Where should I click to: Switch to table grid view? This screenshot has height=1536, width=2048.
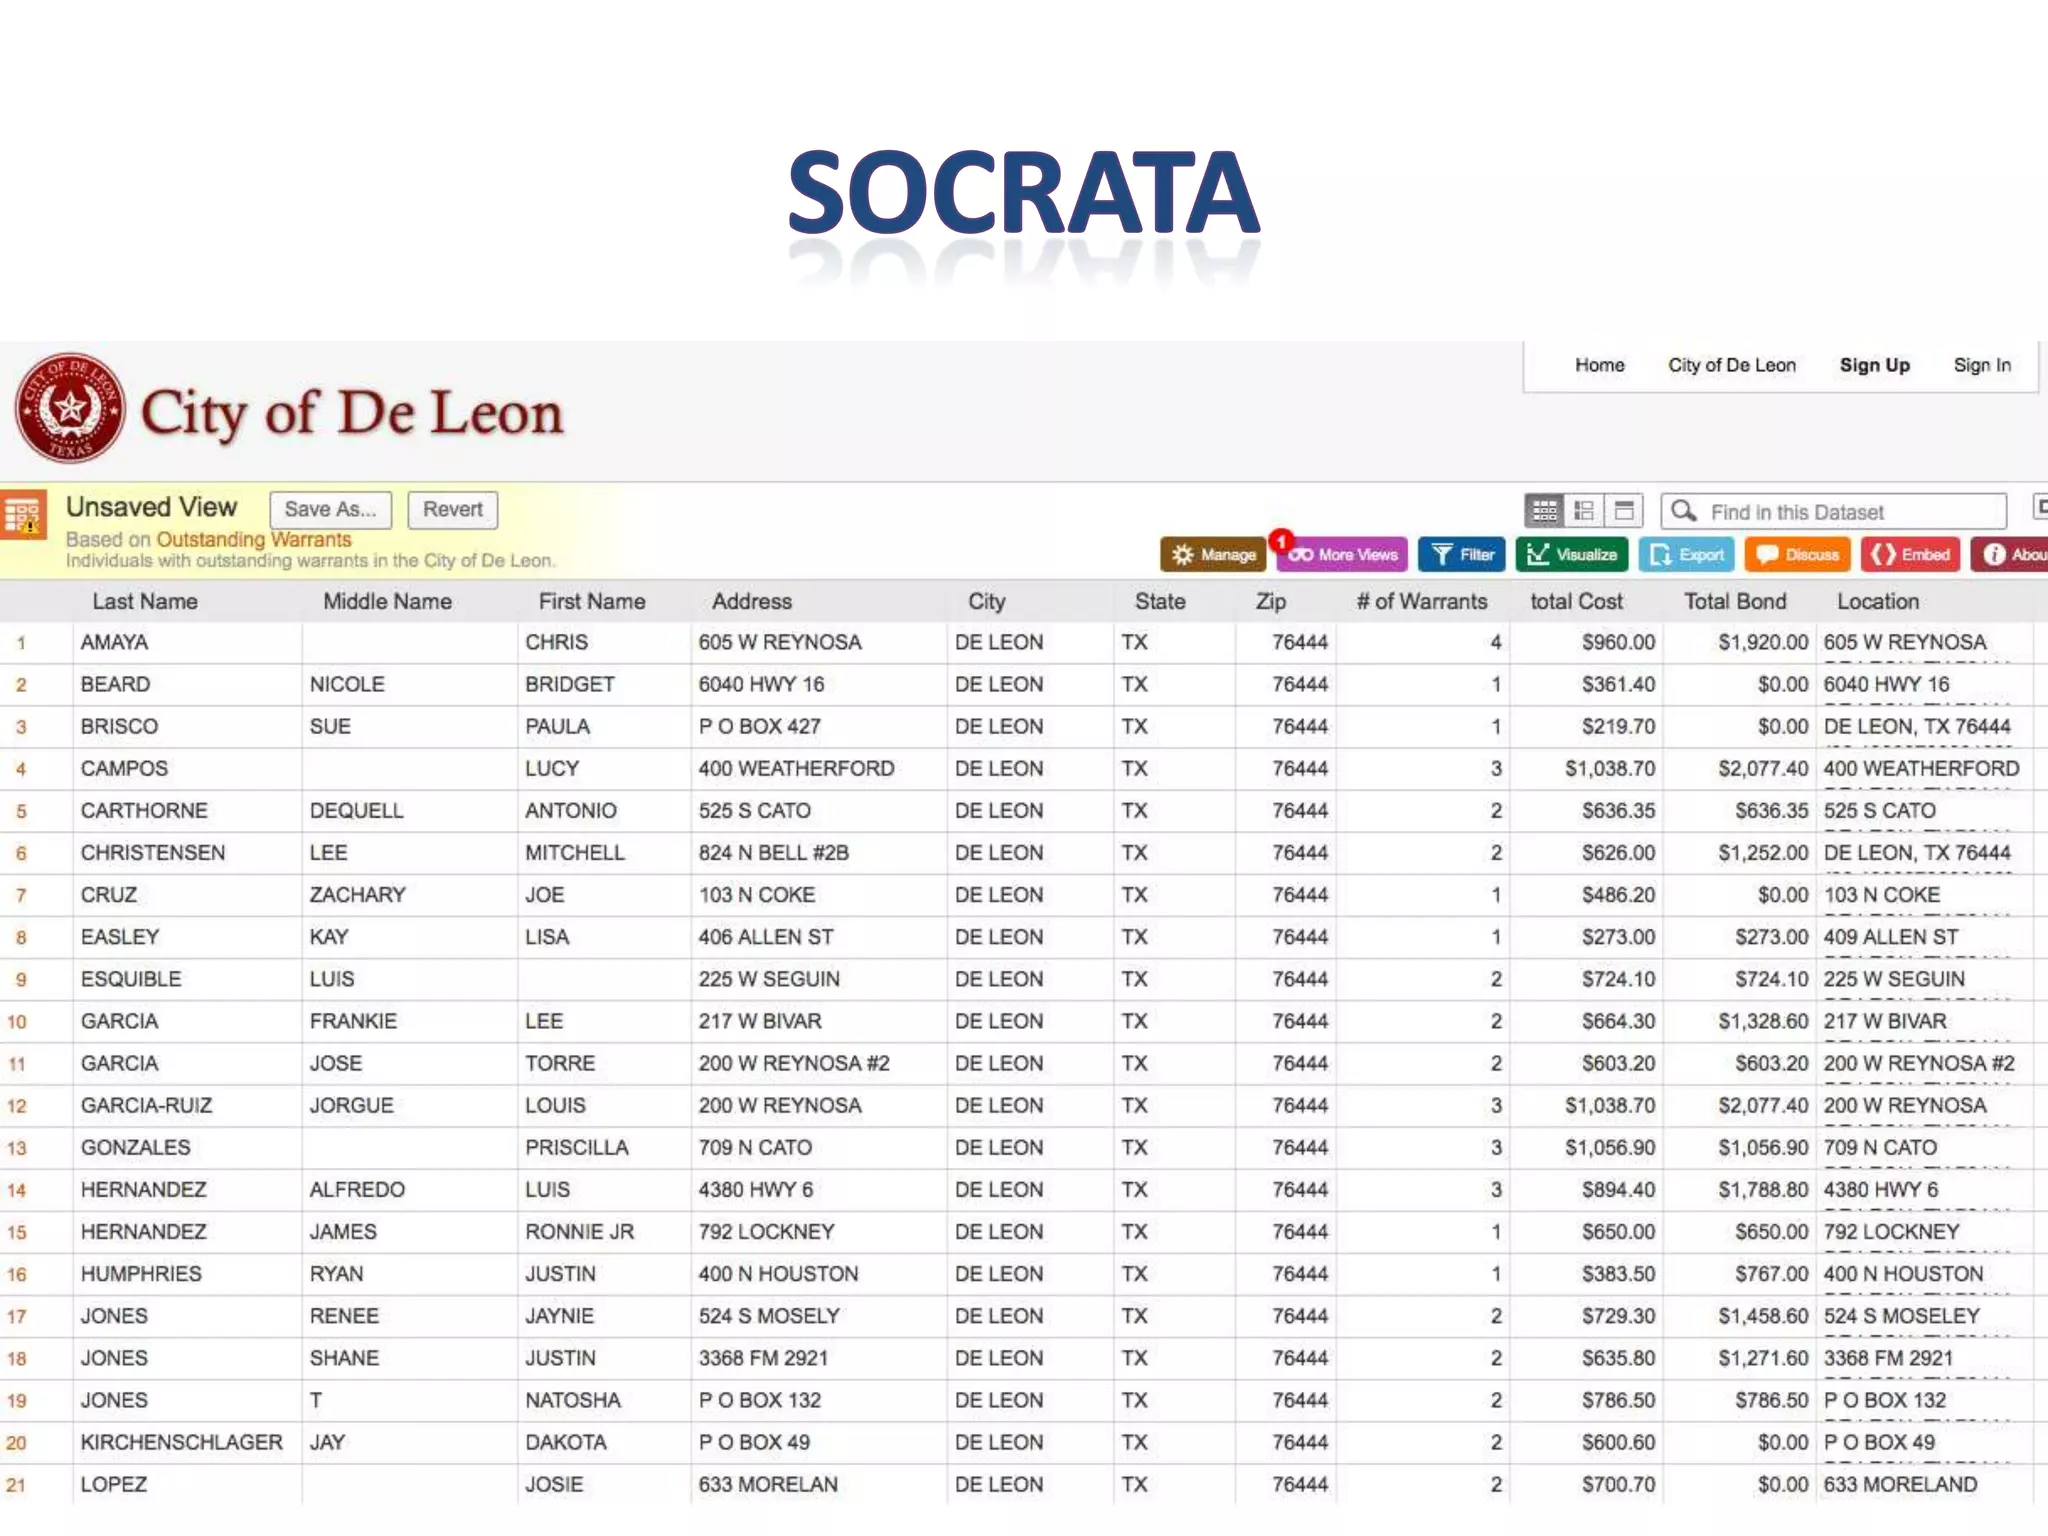coord(1544,512)
